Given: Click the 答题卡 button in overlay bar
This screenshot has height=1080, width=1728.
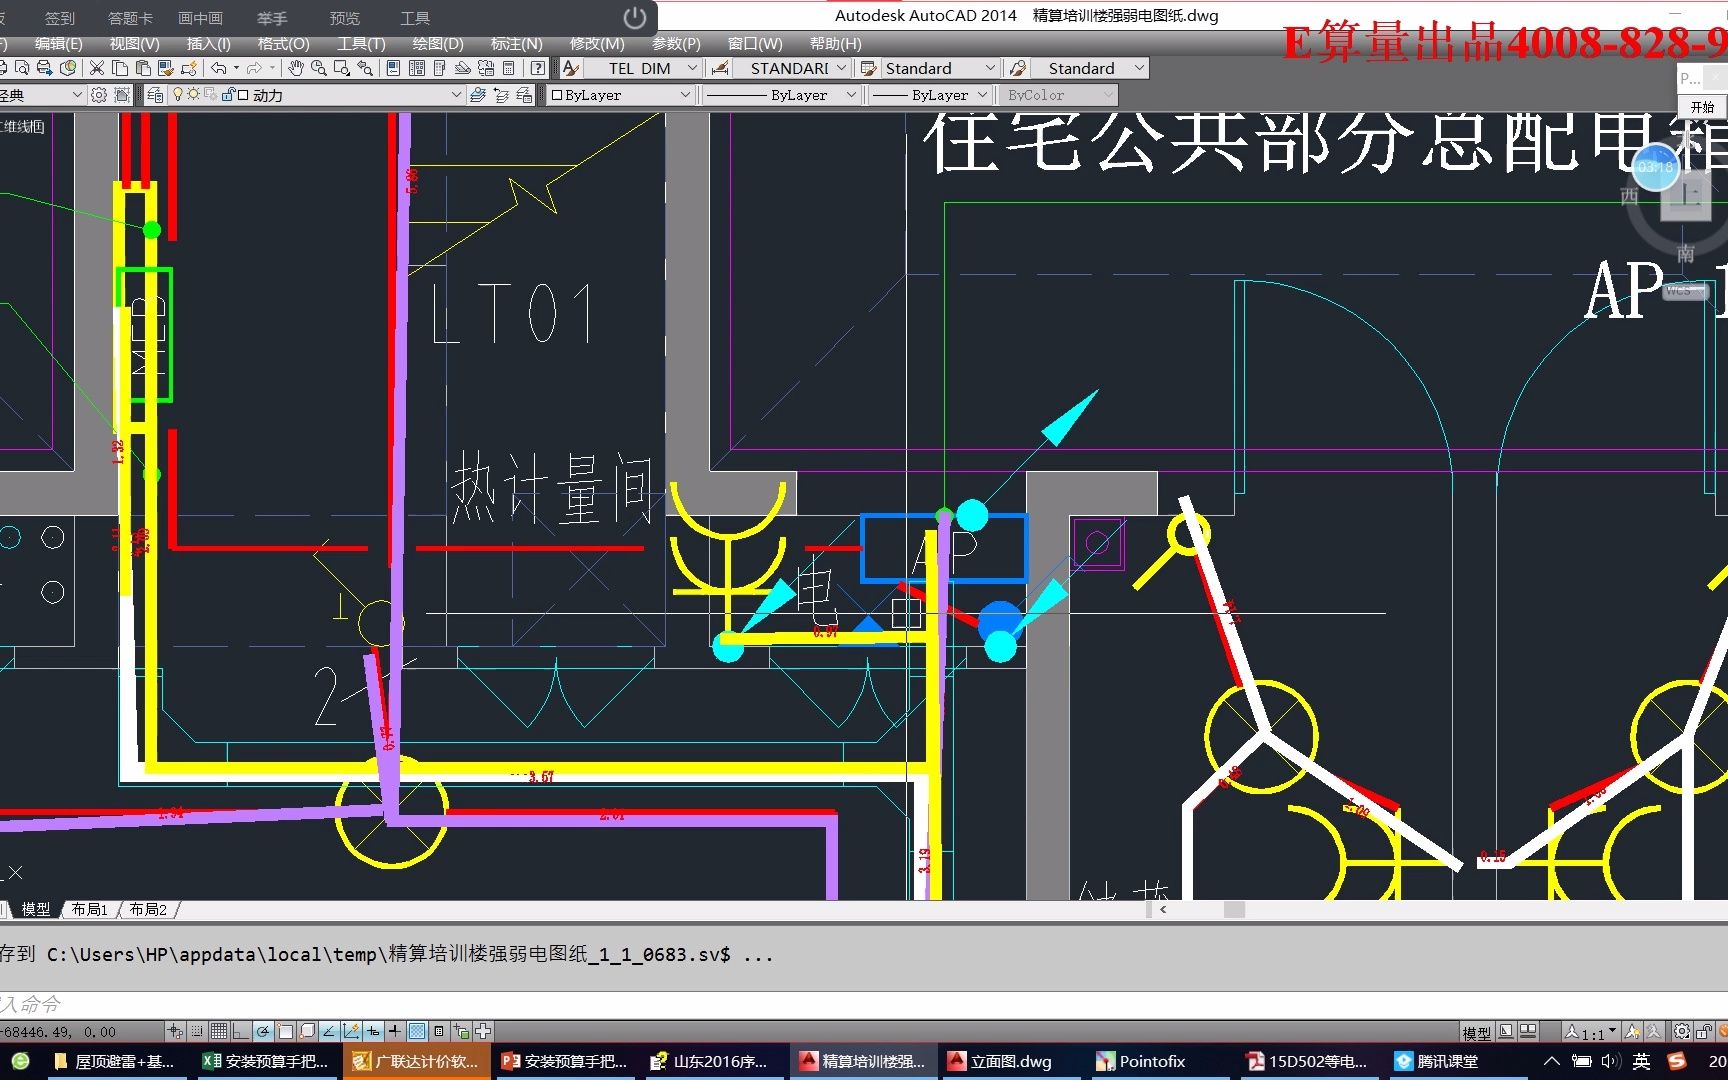Looking at the screenshot, I should coord(130,18).
